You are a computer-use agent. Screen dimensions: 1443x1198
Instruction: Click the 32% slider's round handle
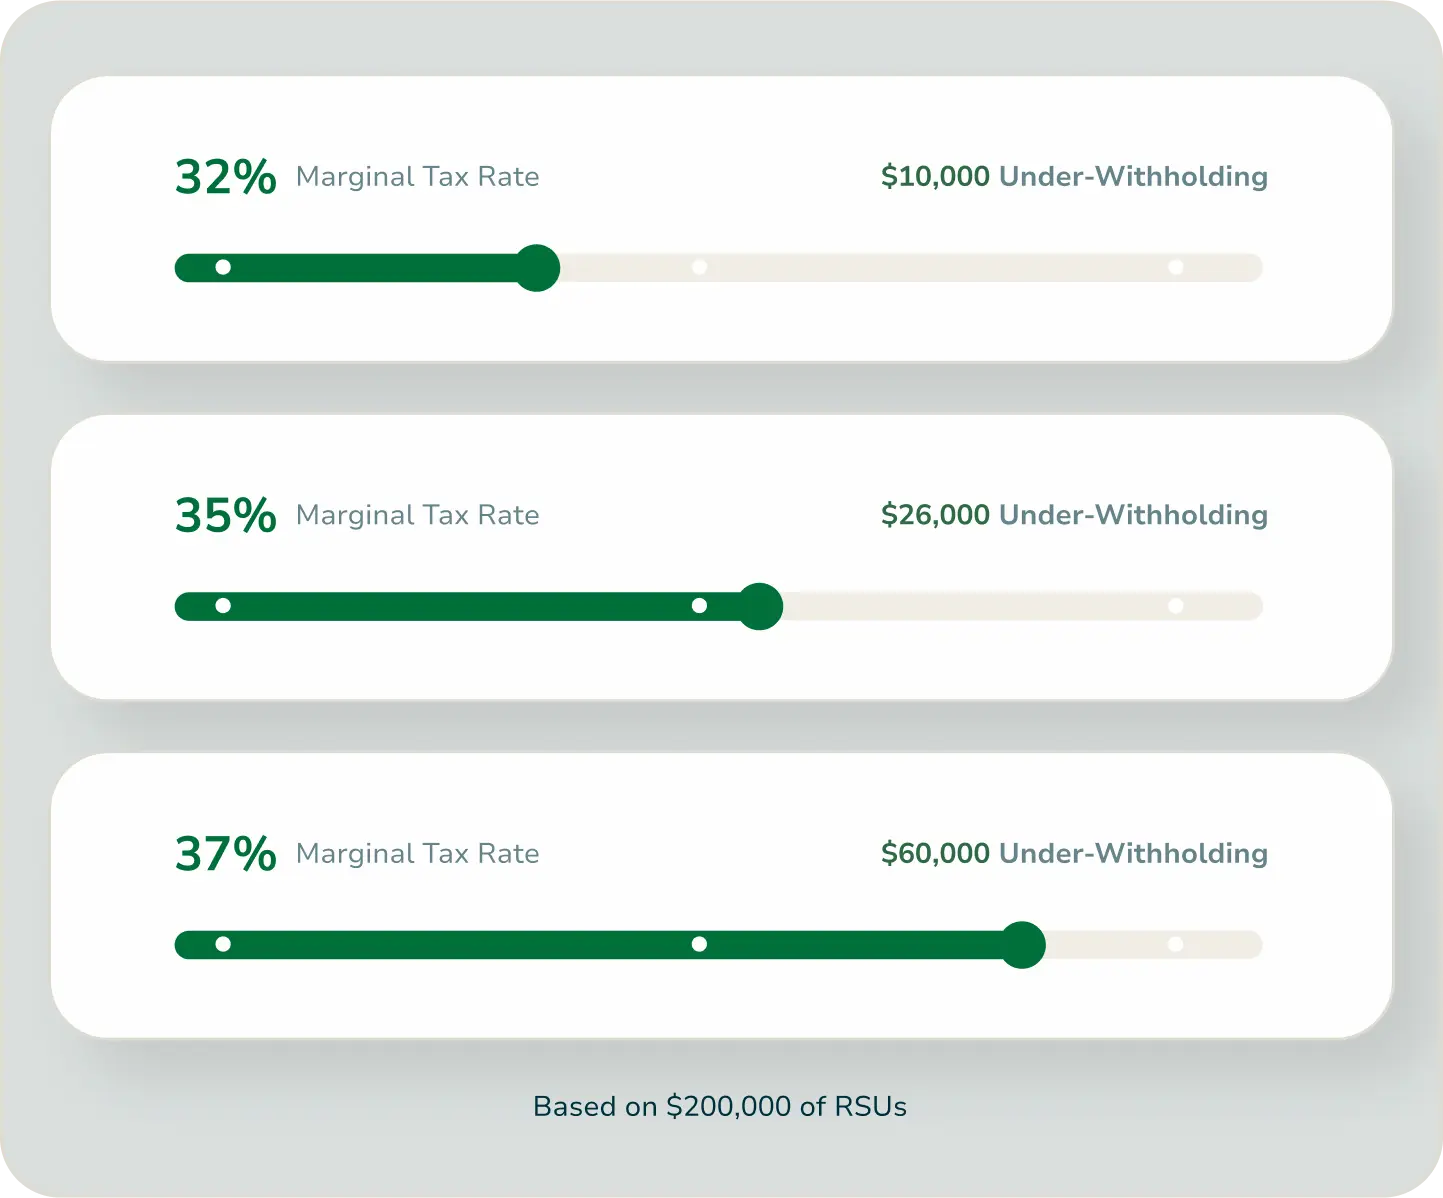[x=537, y=268]
